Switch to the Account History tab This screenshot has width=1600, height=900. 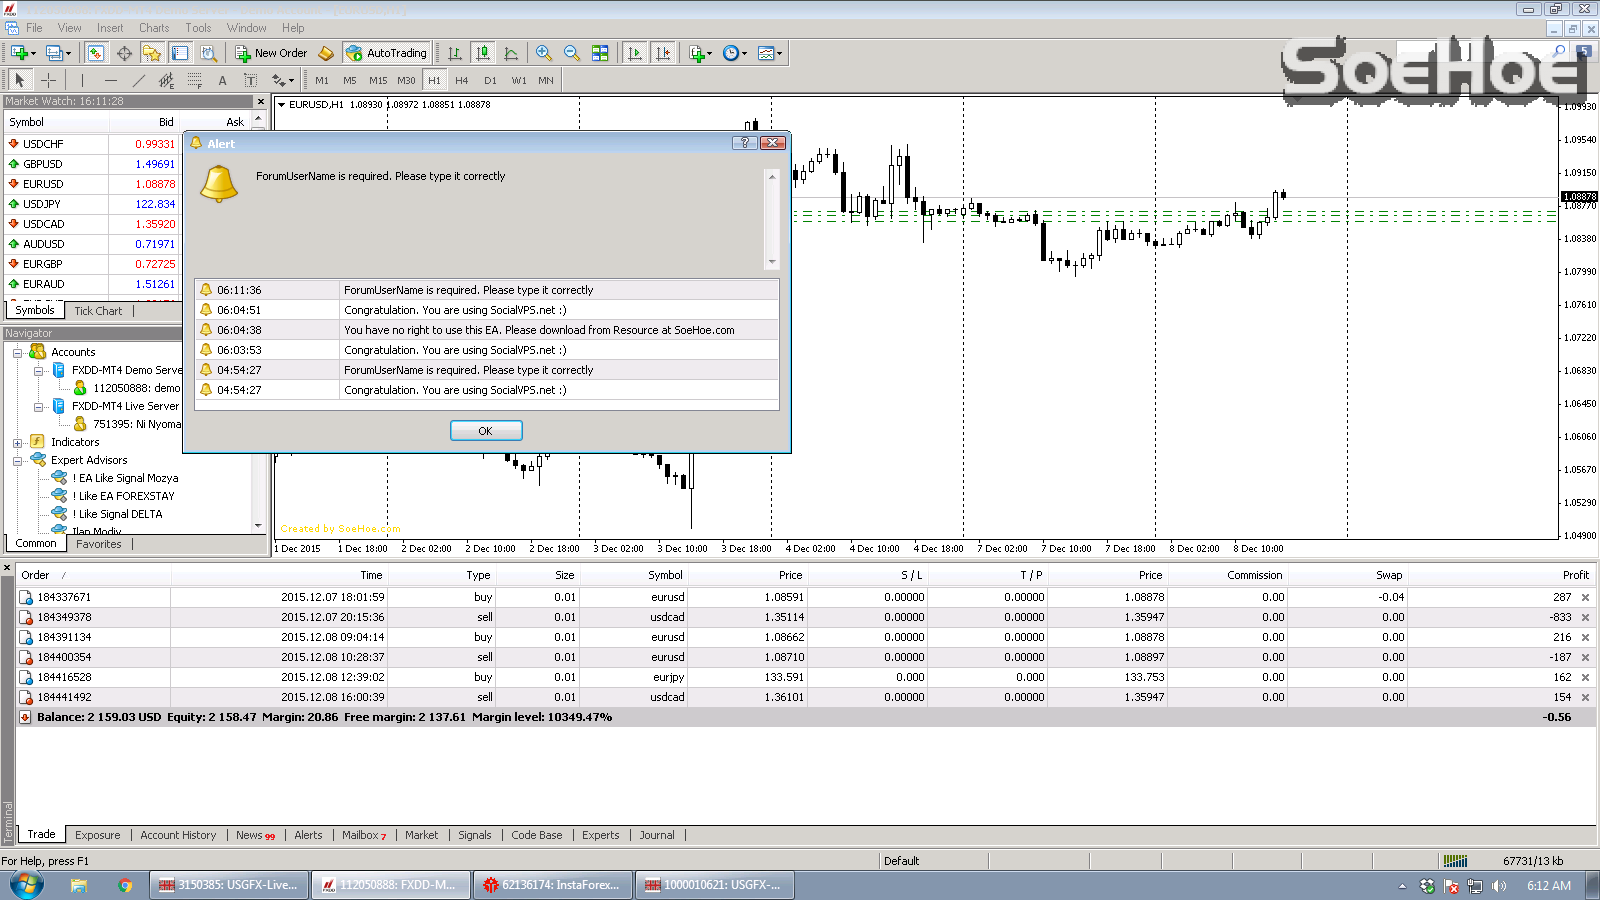pos(178,835)
